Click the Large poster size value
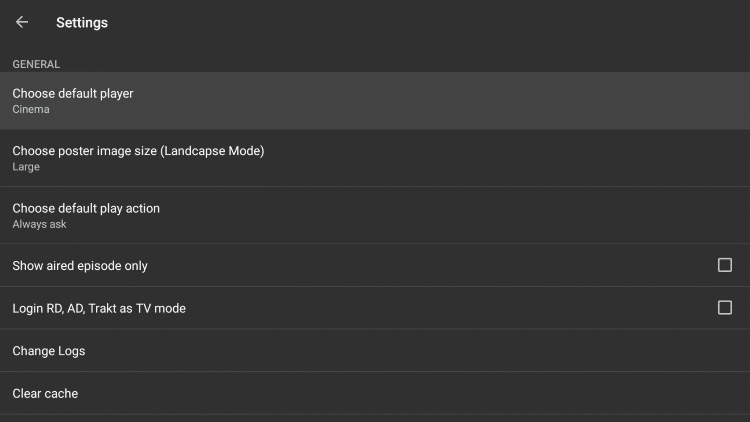This screenshot has height=422, width=750. click(26, 167)
